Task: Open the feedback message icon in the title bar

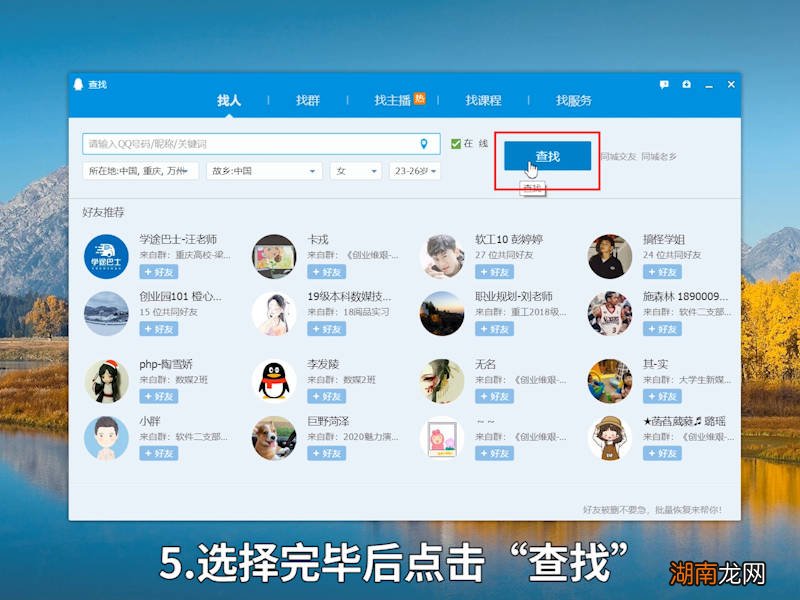Action: click(663, 85)
